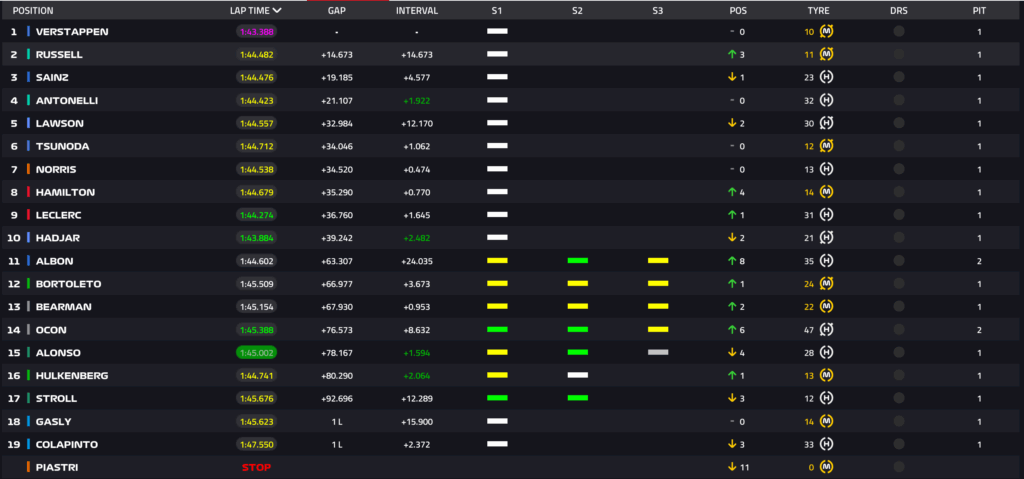This screenshot has width=1024, height=479.
Task: Click Sainz's hard tyre icon
Action: [x=827, y=77]
